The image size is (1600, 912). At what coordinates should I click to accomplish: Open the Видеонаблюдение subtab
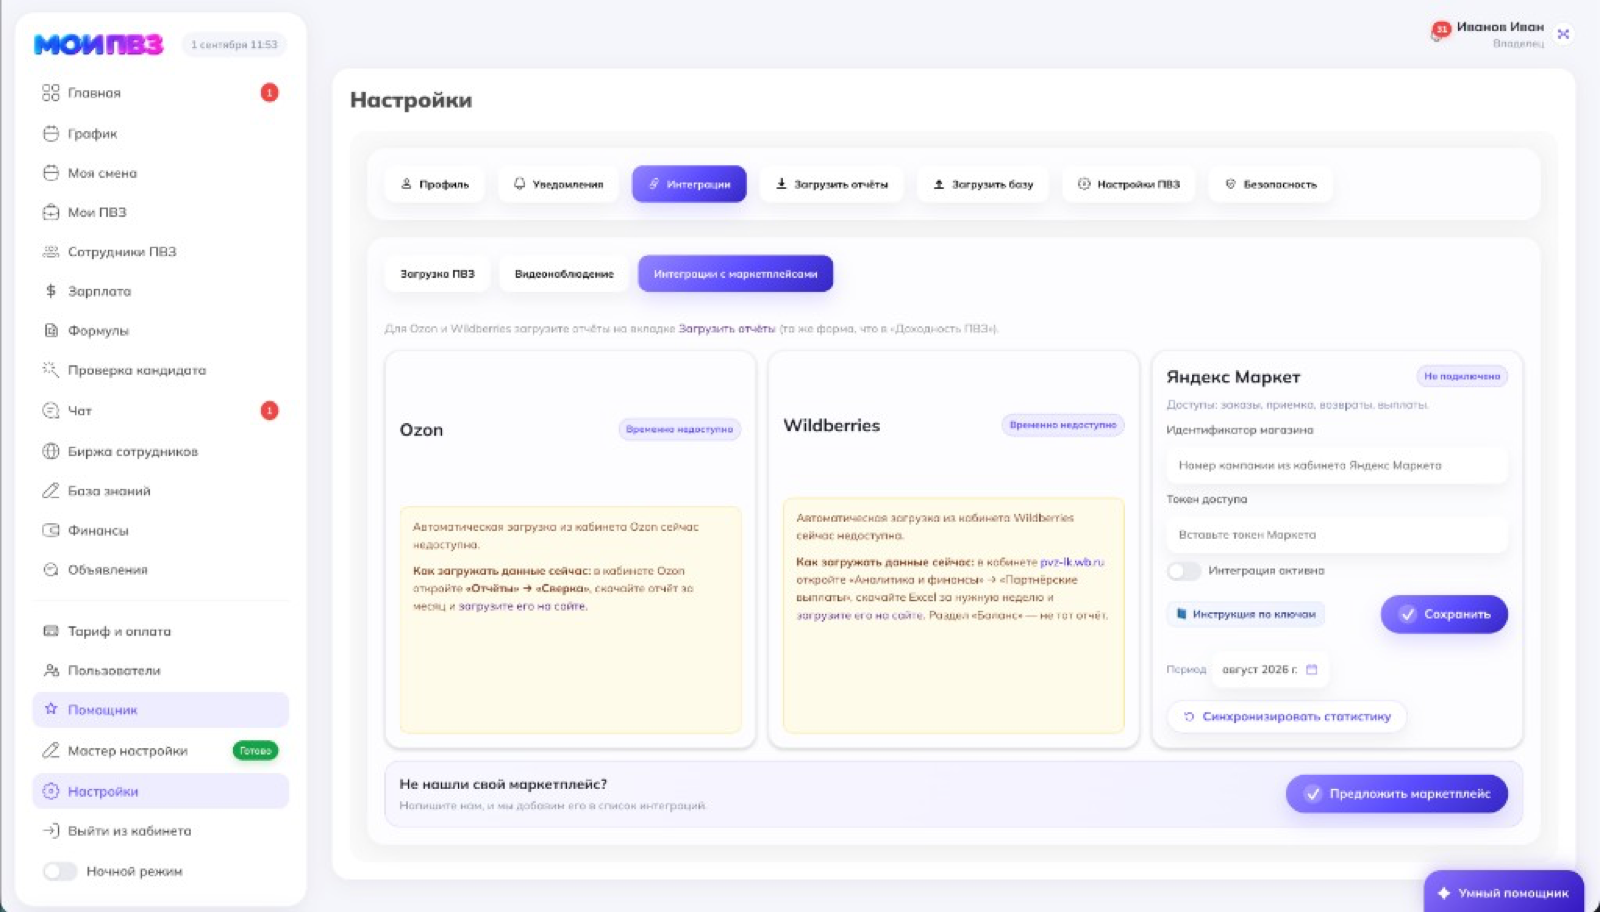564,274
